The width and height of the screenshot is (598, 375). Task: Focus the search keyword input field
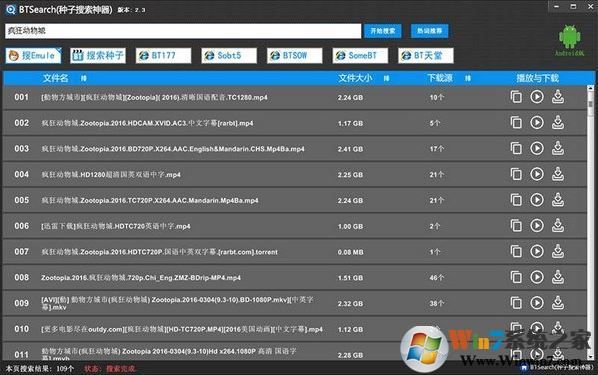[183, 31]
